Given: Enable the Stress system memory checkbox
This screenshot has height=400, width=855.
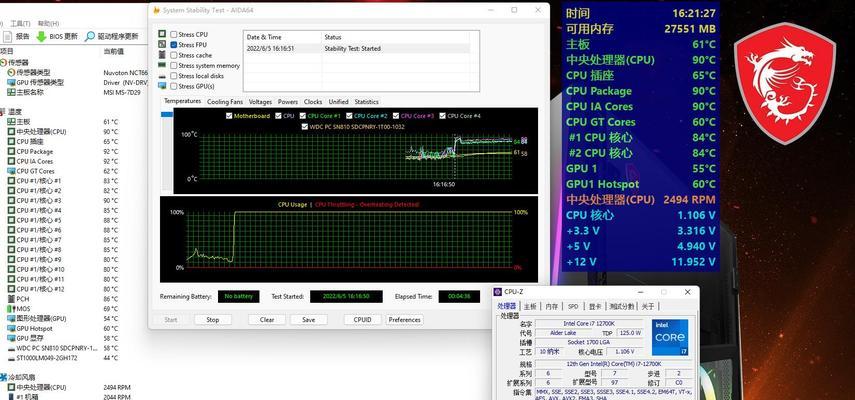Looking at the screenshot, I should click(173, 65).
